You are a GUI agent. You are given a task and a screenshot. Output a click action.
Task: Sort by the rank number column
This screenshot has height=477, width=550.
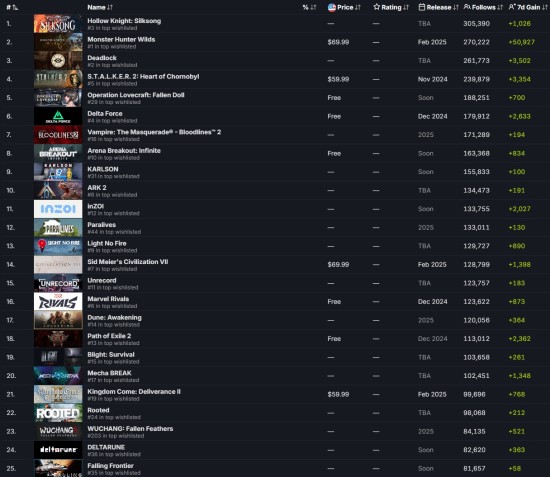point(12,7)
